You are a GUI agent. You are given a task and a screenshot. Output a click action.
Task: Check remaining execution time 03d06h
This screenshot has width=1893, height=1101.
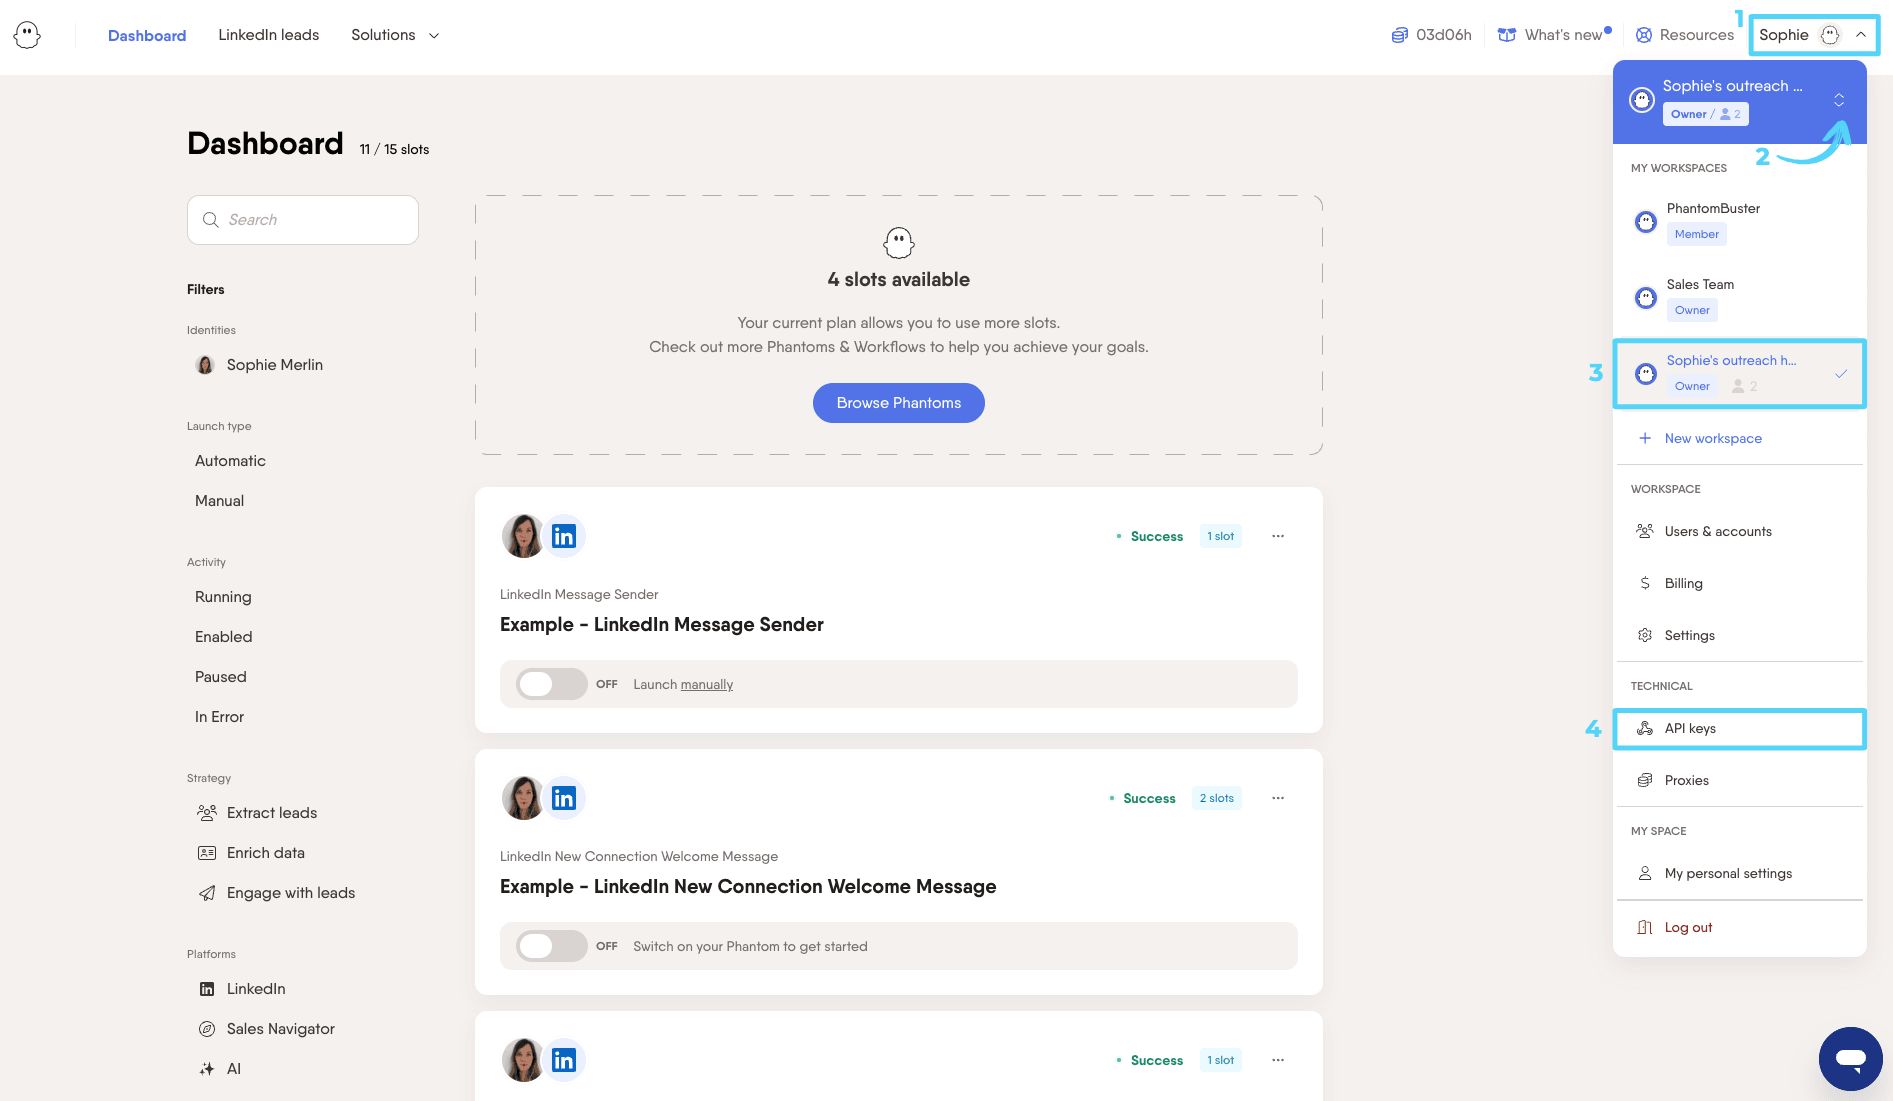coord(1432,35)
